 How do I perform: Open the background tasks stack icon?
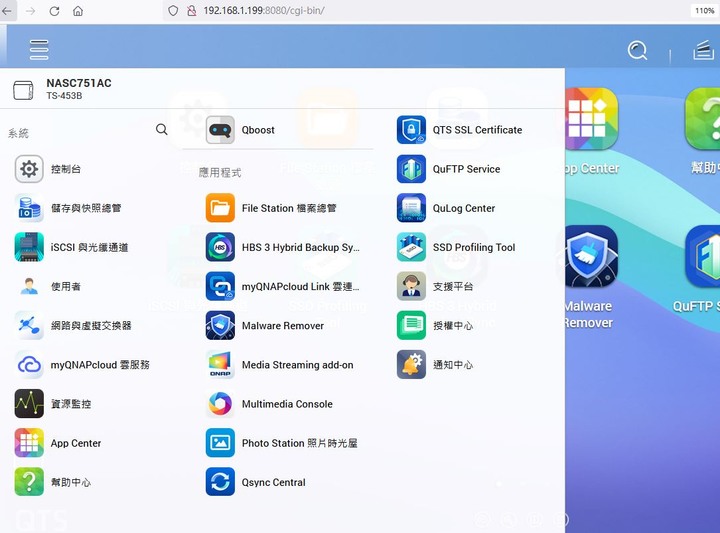pos(703,50)
